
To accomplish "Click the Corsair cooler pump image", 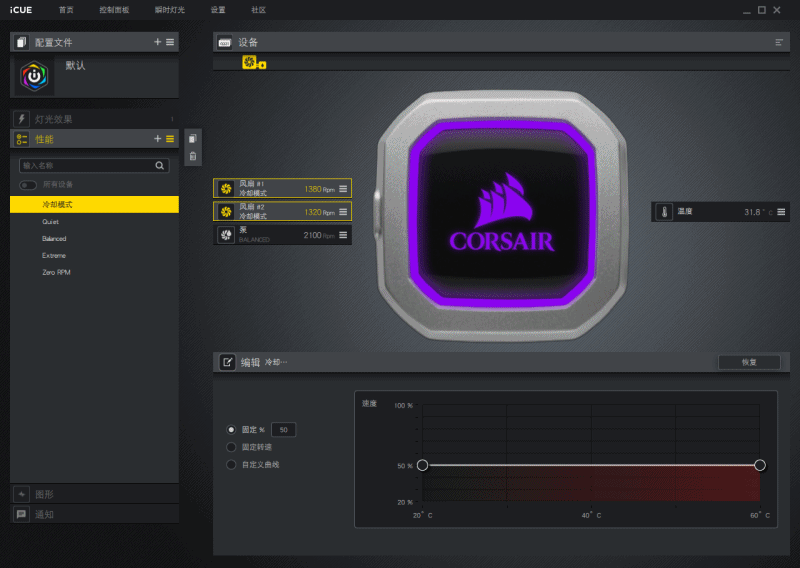I will (x=503, y=214).
